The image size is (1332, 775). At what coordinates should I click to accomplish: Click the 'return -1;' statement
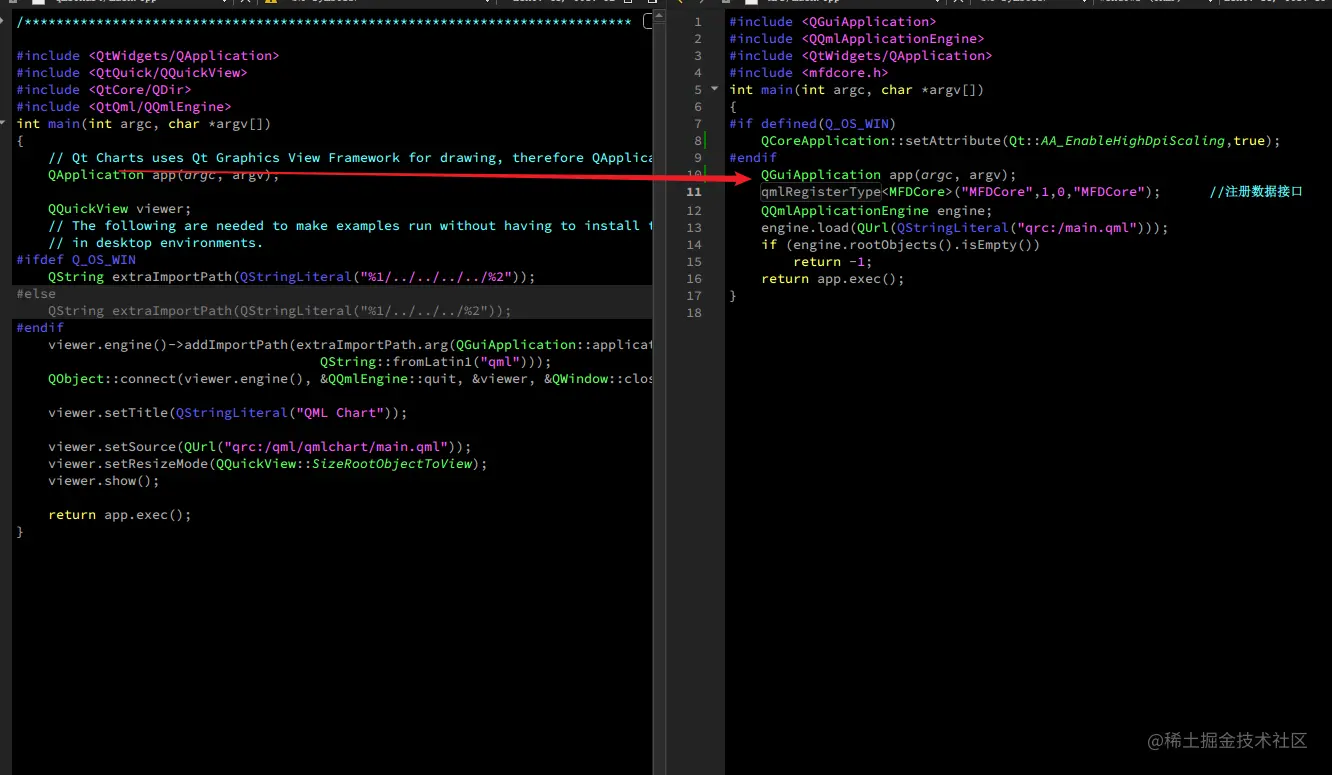[x=833, y=262]
